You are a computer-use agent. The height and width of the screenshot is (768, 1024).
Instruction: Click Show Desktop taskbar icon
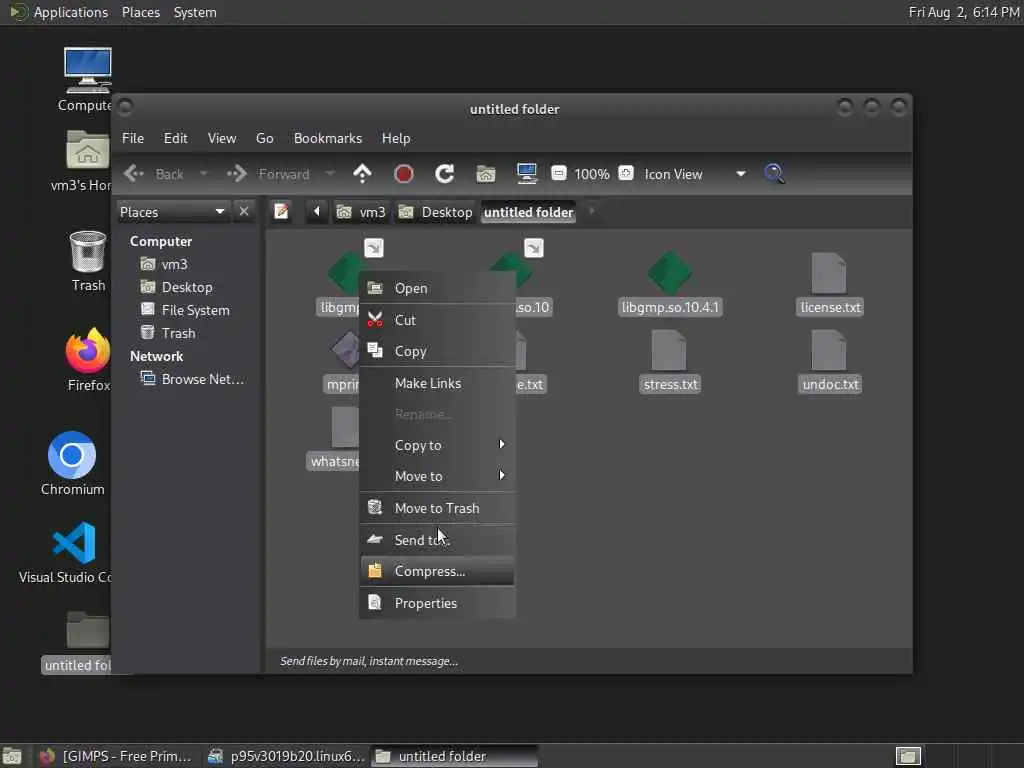pos(12,756)
